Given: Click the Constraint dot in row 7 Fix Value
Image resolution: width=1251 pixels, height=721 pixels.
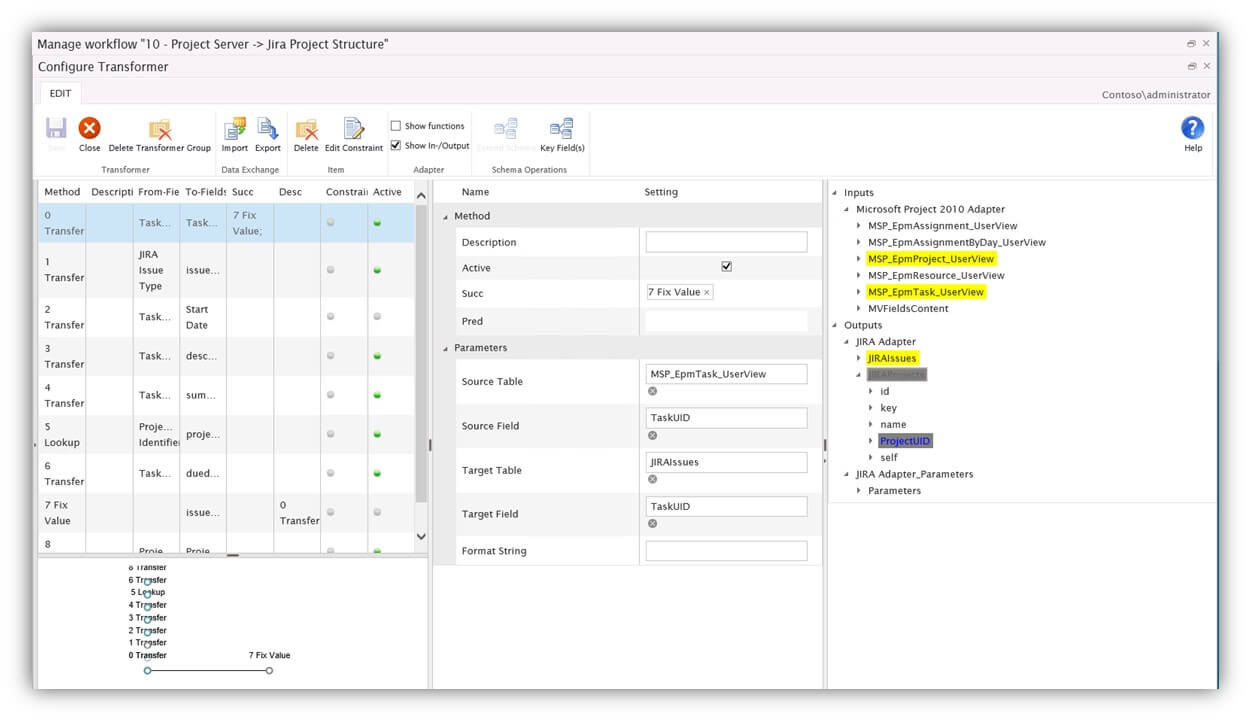Looking at the screenshot, I should pyautogui.click(x=331, y=512).
